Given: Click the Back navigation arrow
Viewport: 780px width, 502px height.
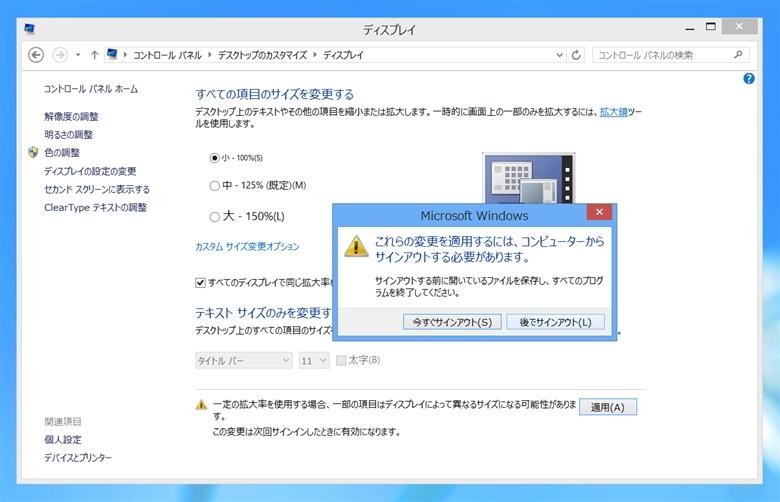Looking at the screenshot, I should [36, 55].
